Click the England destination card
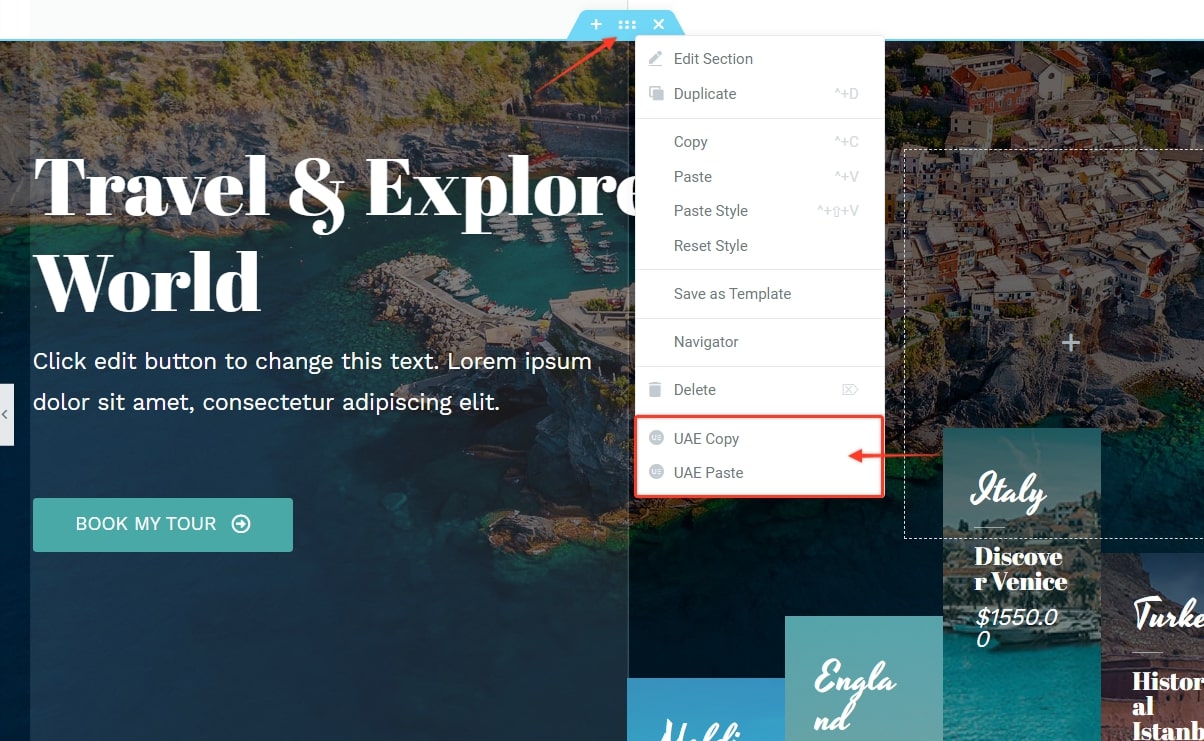The height and width of the screenshot is (741, 1204). [864, 678]
